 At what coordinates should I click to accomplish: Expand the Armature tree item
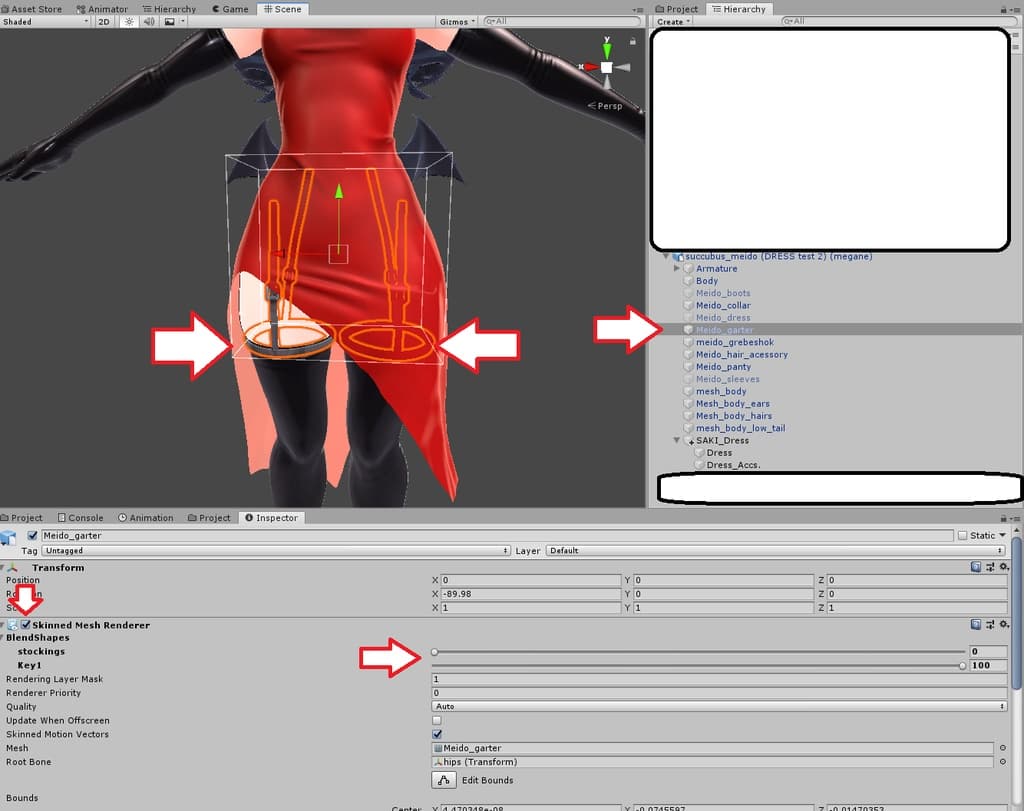[x=677, y=269]
